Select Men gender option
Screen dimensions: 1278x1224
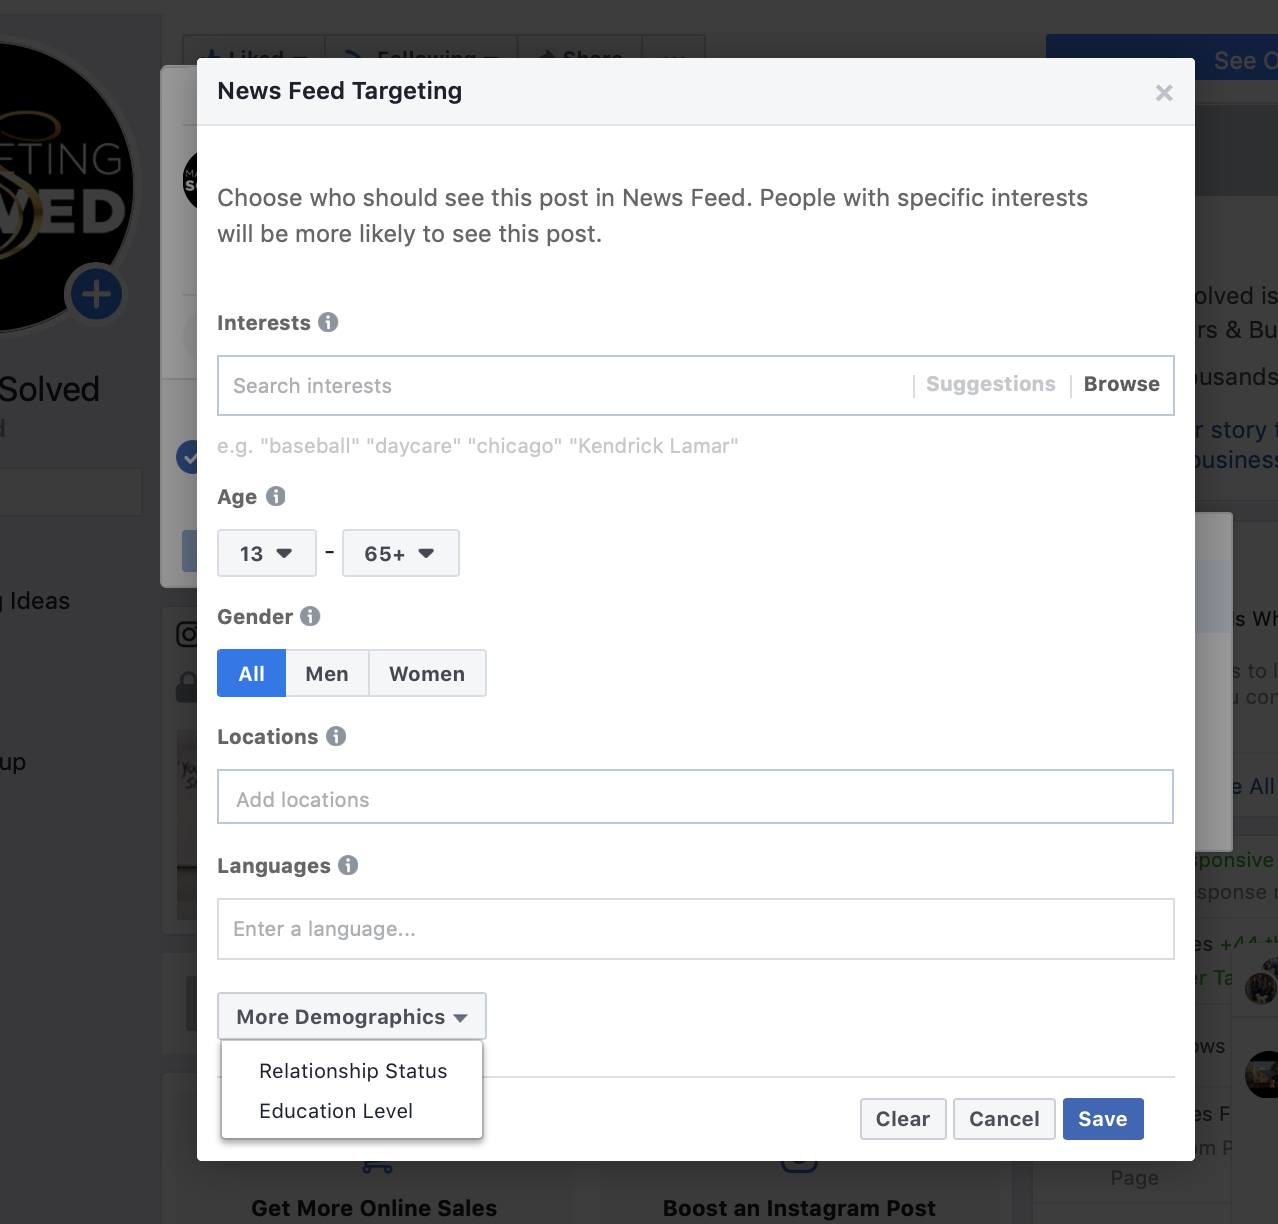click(x=327, y=673)
